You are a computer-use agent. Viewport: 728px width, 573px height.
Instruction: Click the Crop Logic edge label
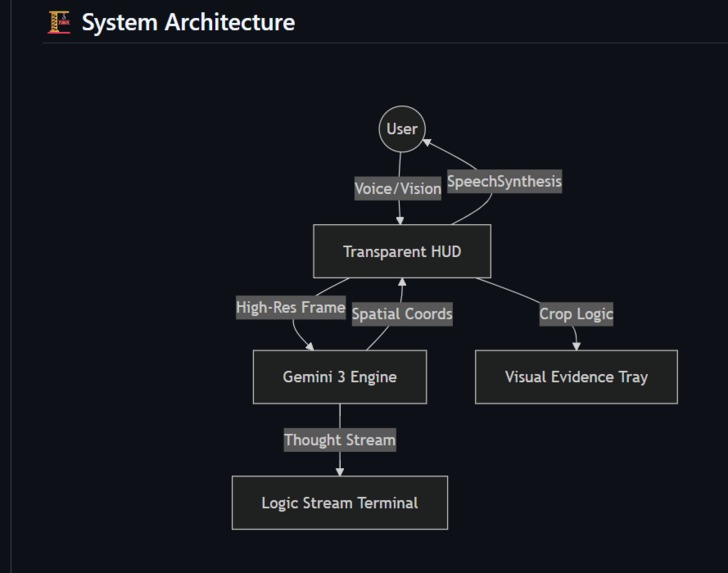click(576, 314)
